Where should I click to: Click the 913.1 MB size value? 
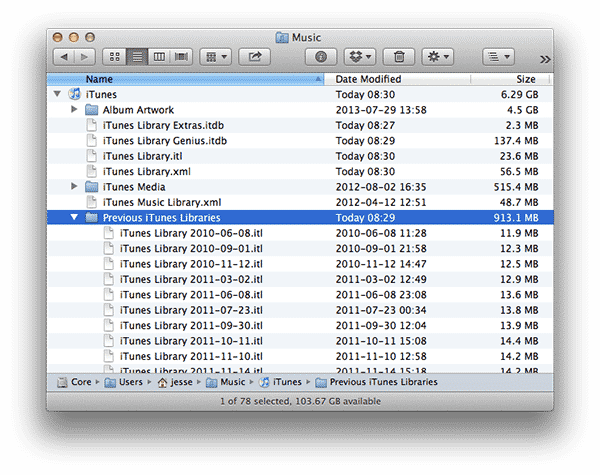click(x=515, y=218)
